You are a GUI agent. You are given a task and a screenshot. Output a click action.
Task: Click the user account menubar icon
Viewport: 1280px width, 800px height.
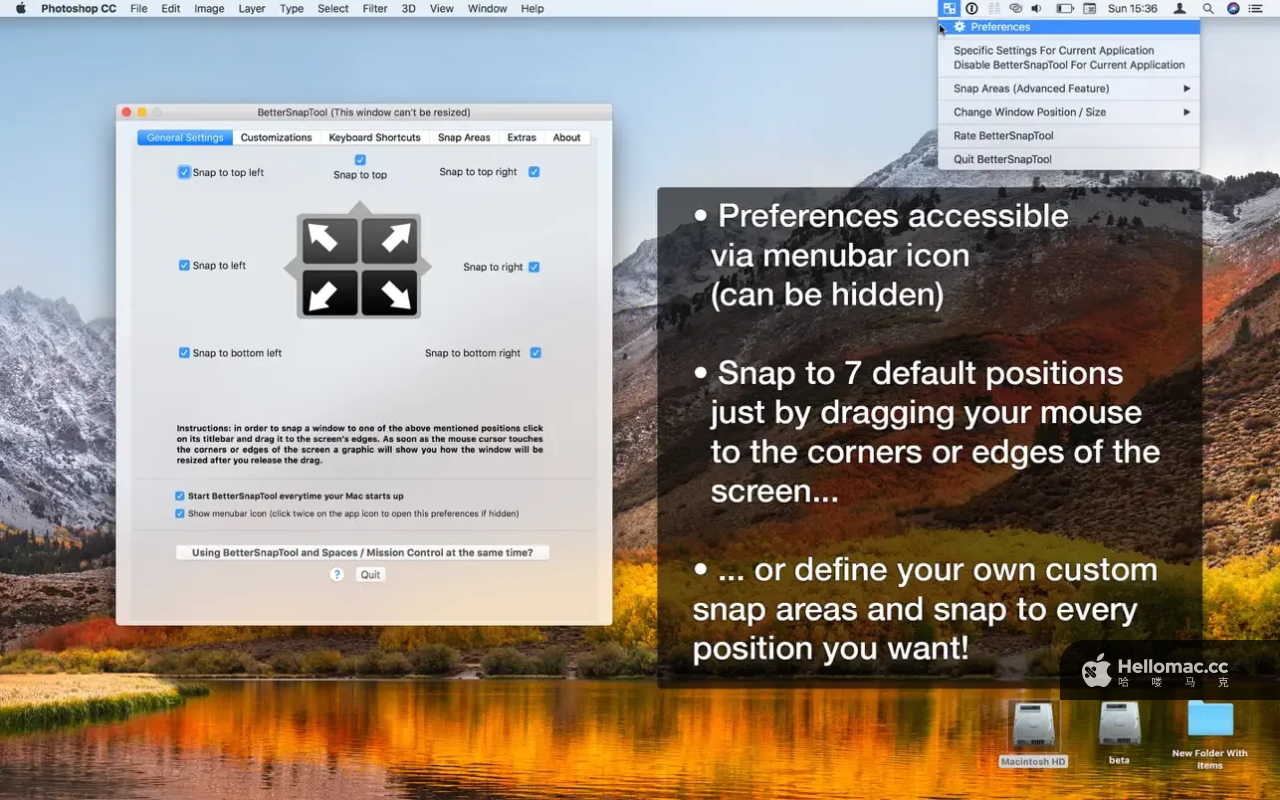1180,8
